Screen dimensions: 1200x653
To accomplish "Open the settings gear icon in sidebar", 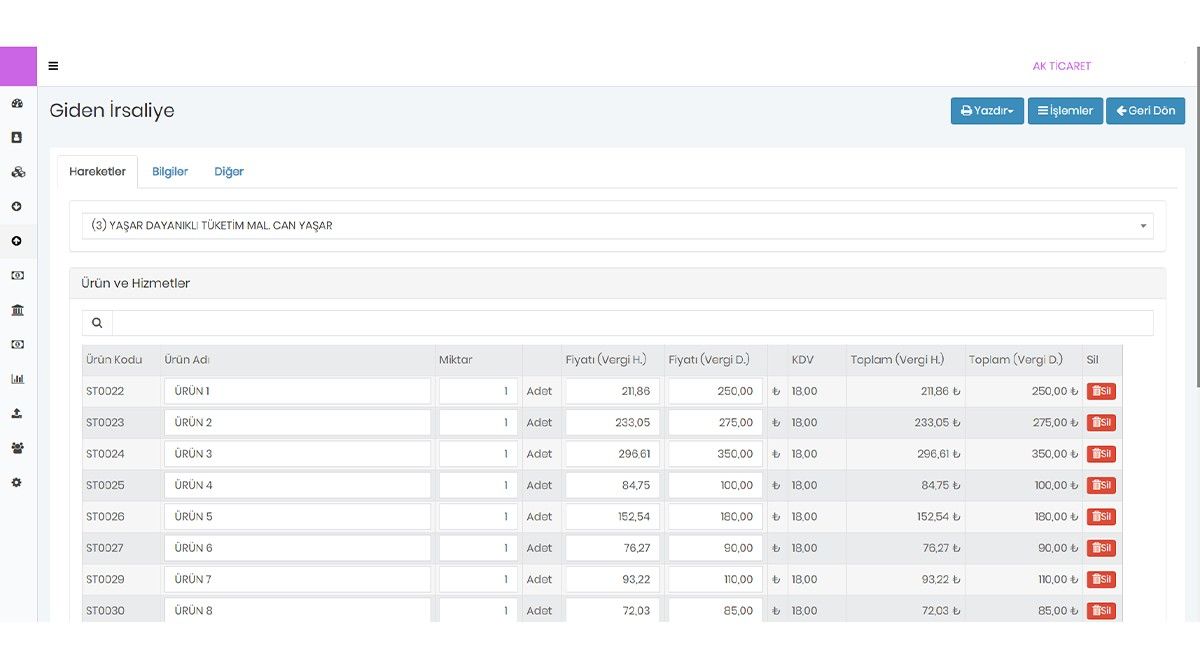I will coord(17,482).
